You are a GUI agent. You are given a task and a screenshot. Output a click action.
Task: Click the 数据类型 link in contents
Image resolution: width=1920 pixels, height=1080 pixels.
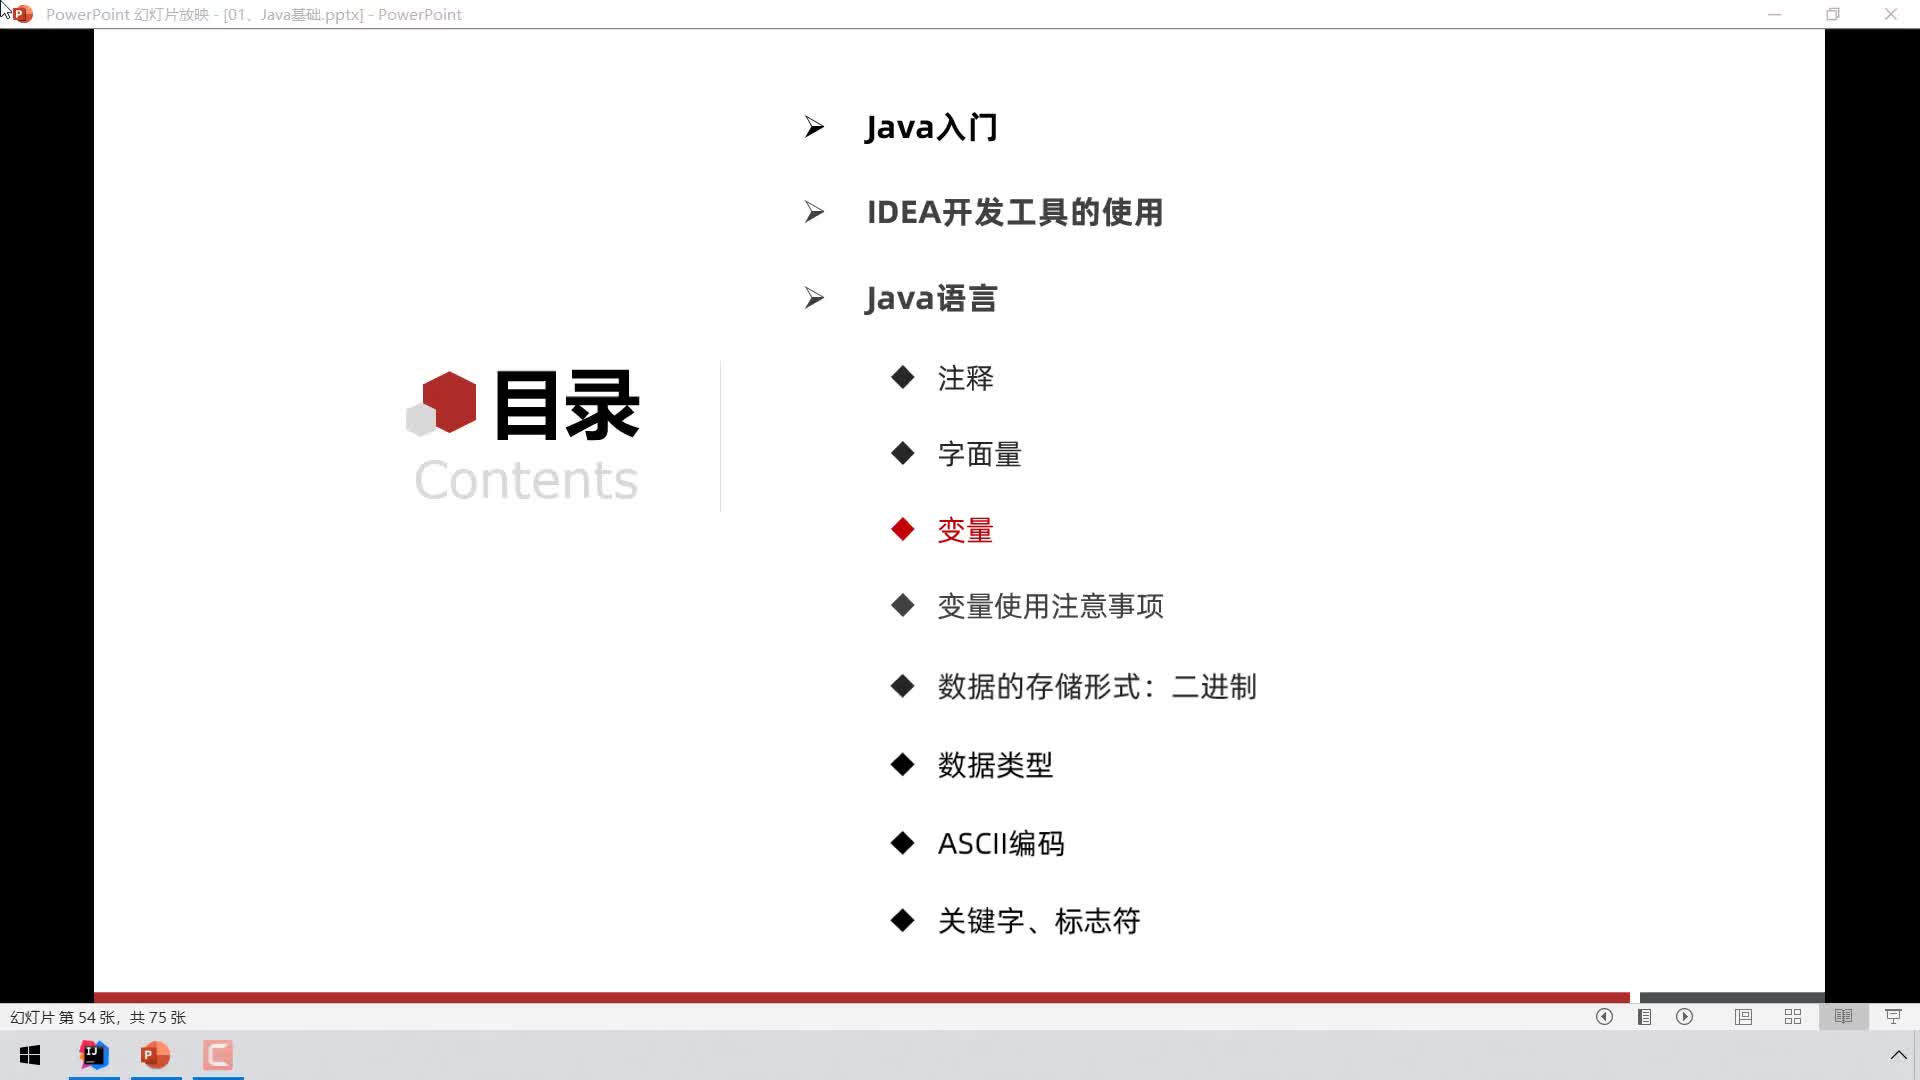993,765
